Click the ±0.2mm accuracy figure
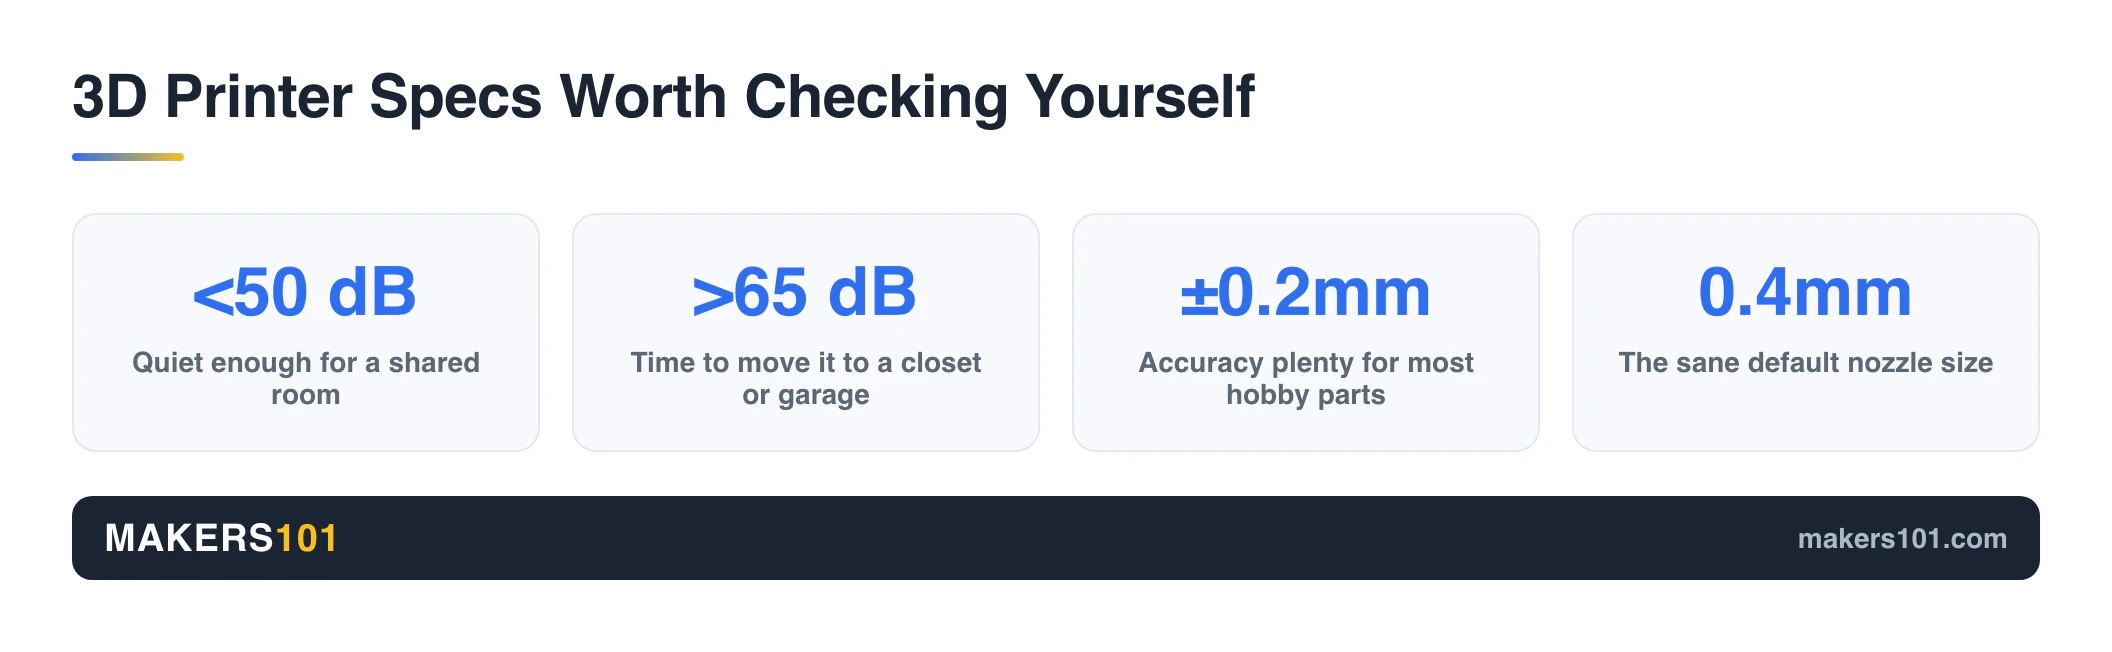This screenshot has height=652, width=2112. (1305, 292)
